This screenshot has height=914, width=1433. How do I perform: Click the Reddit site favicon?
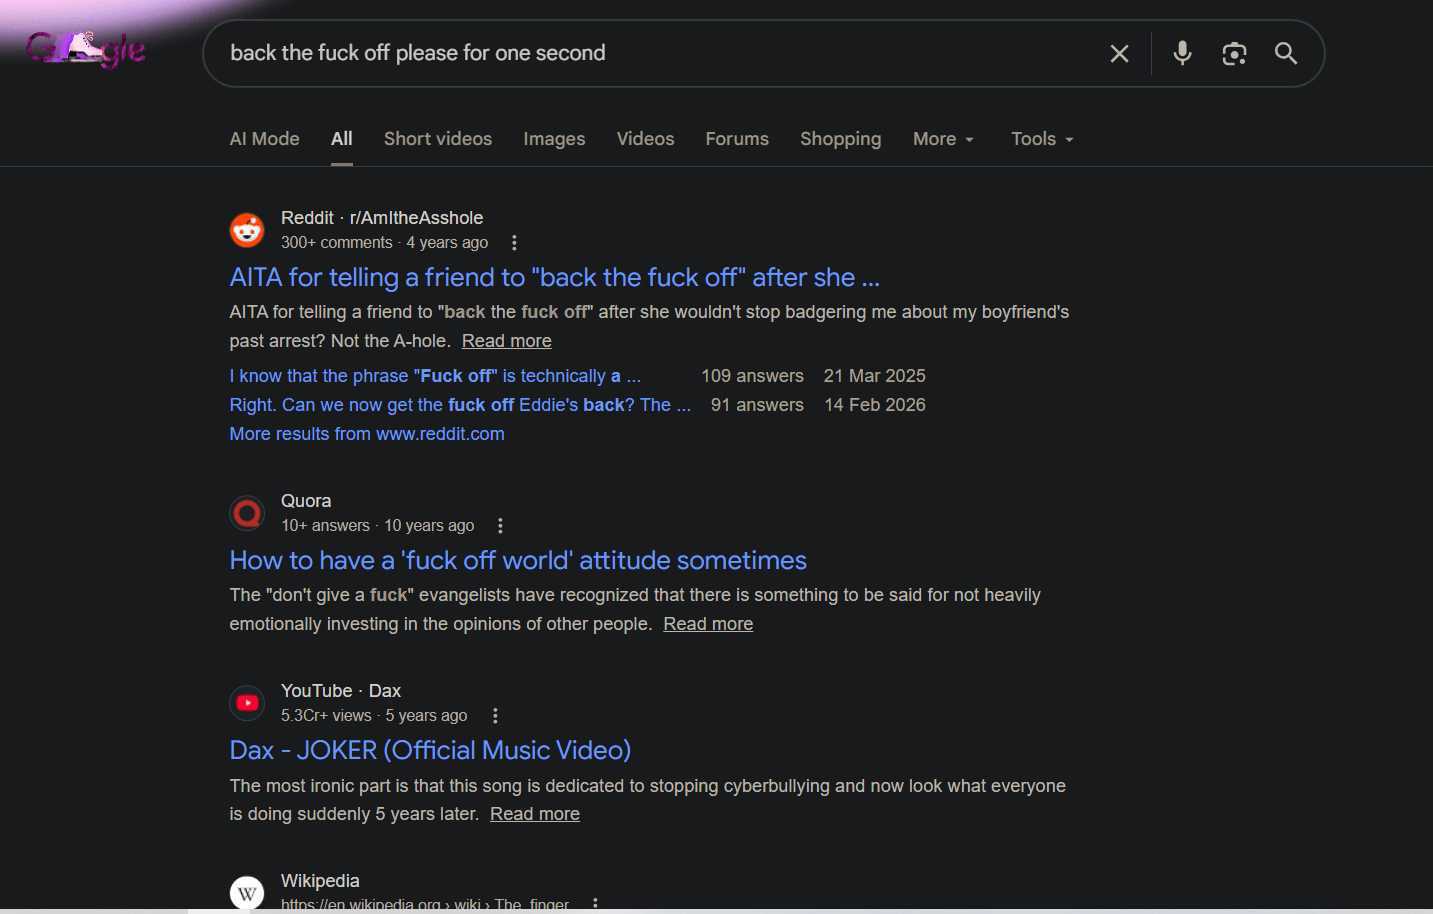click(x=247, y=230)
